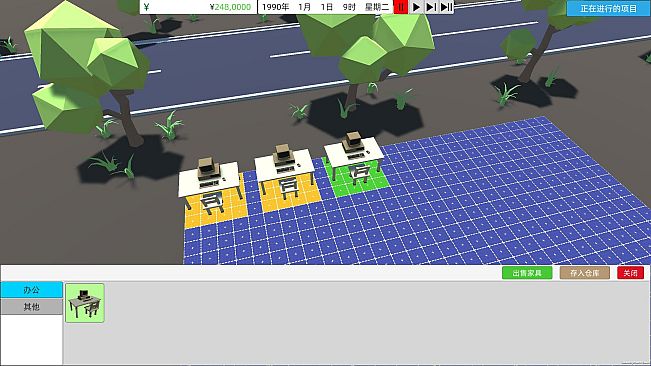Click the year 1990年 in date bar
Screen dimensions: 651x366
pyautogui.click(x=275, y=7)
